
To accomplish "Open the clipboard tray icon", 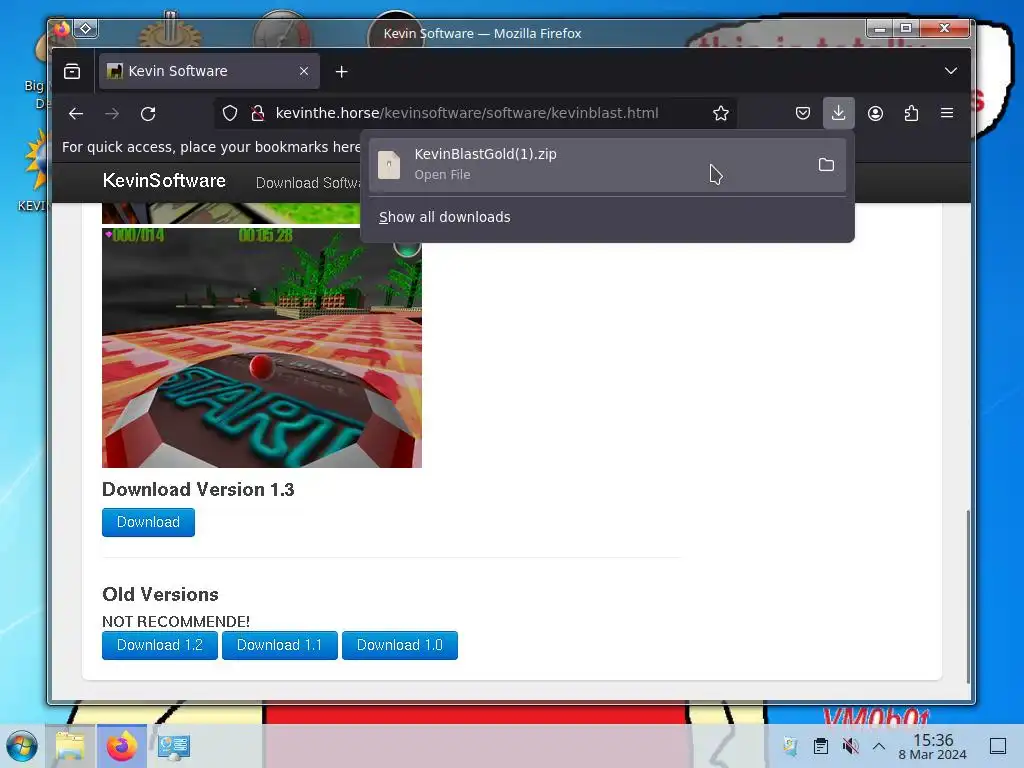I will pyautogui.click(x=821, y=746).
